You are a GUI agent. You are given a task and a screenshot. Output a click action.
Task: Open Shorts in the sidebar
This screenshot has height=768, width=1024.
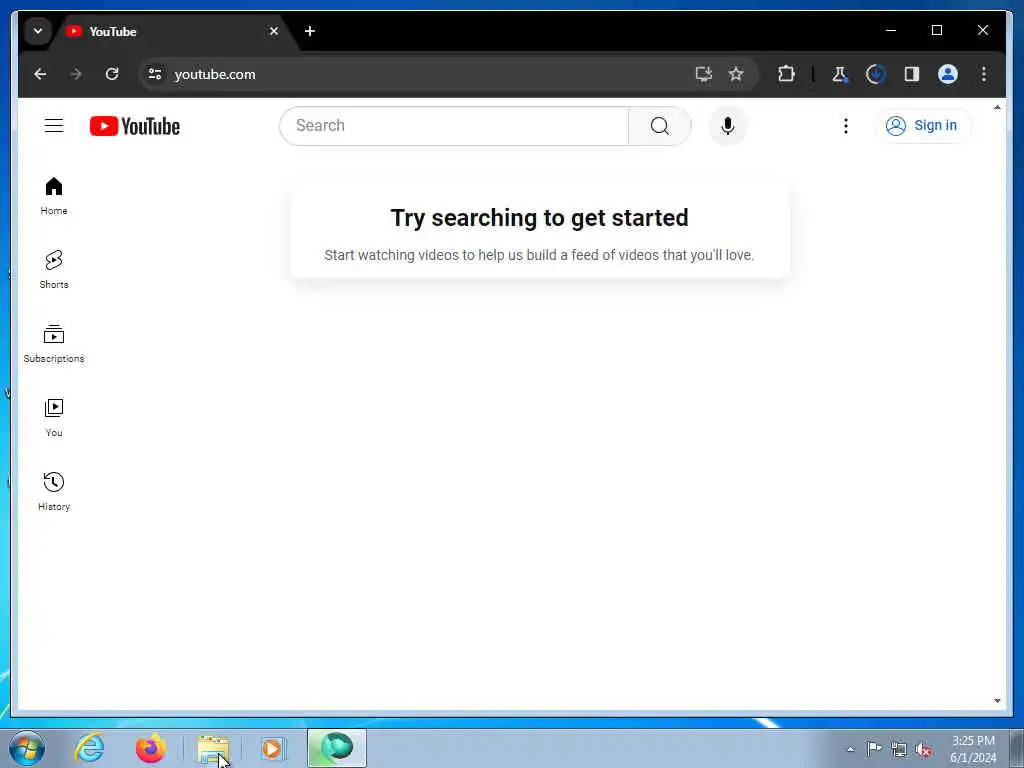click(54, 269)
